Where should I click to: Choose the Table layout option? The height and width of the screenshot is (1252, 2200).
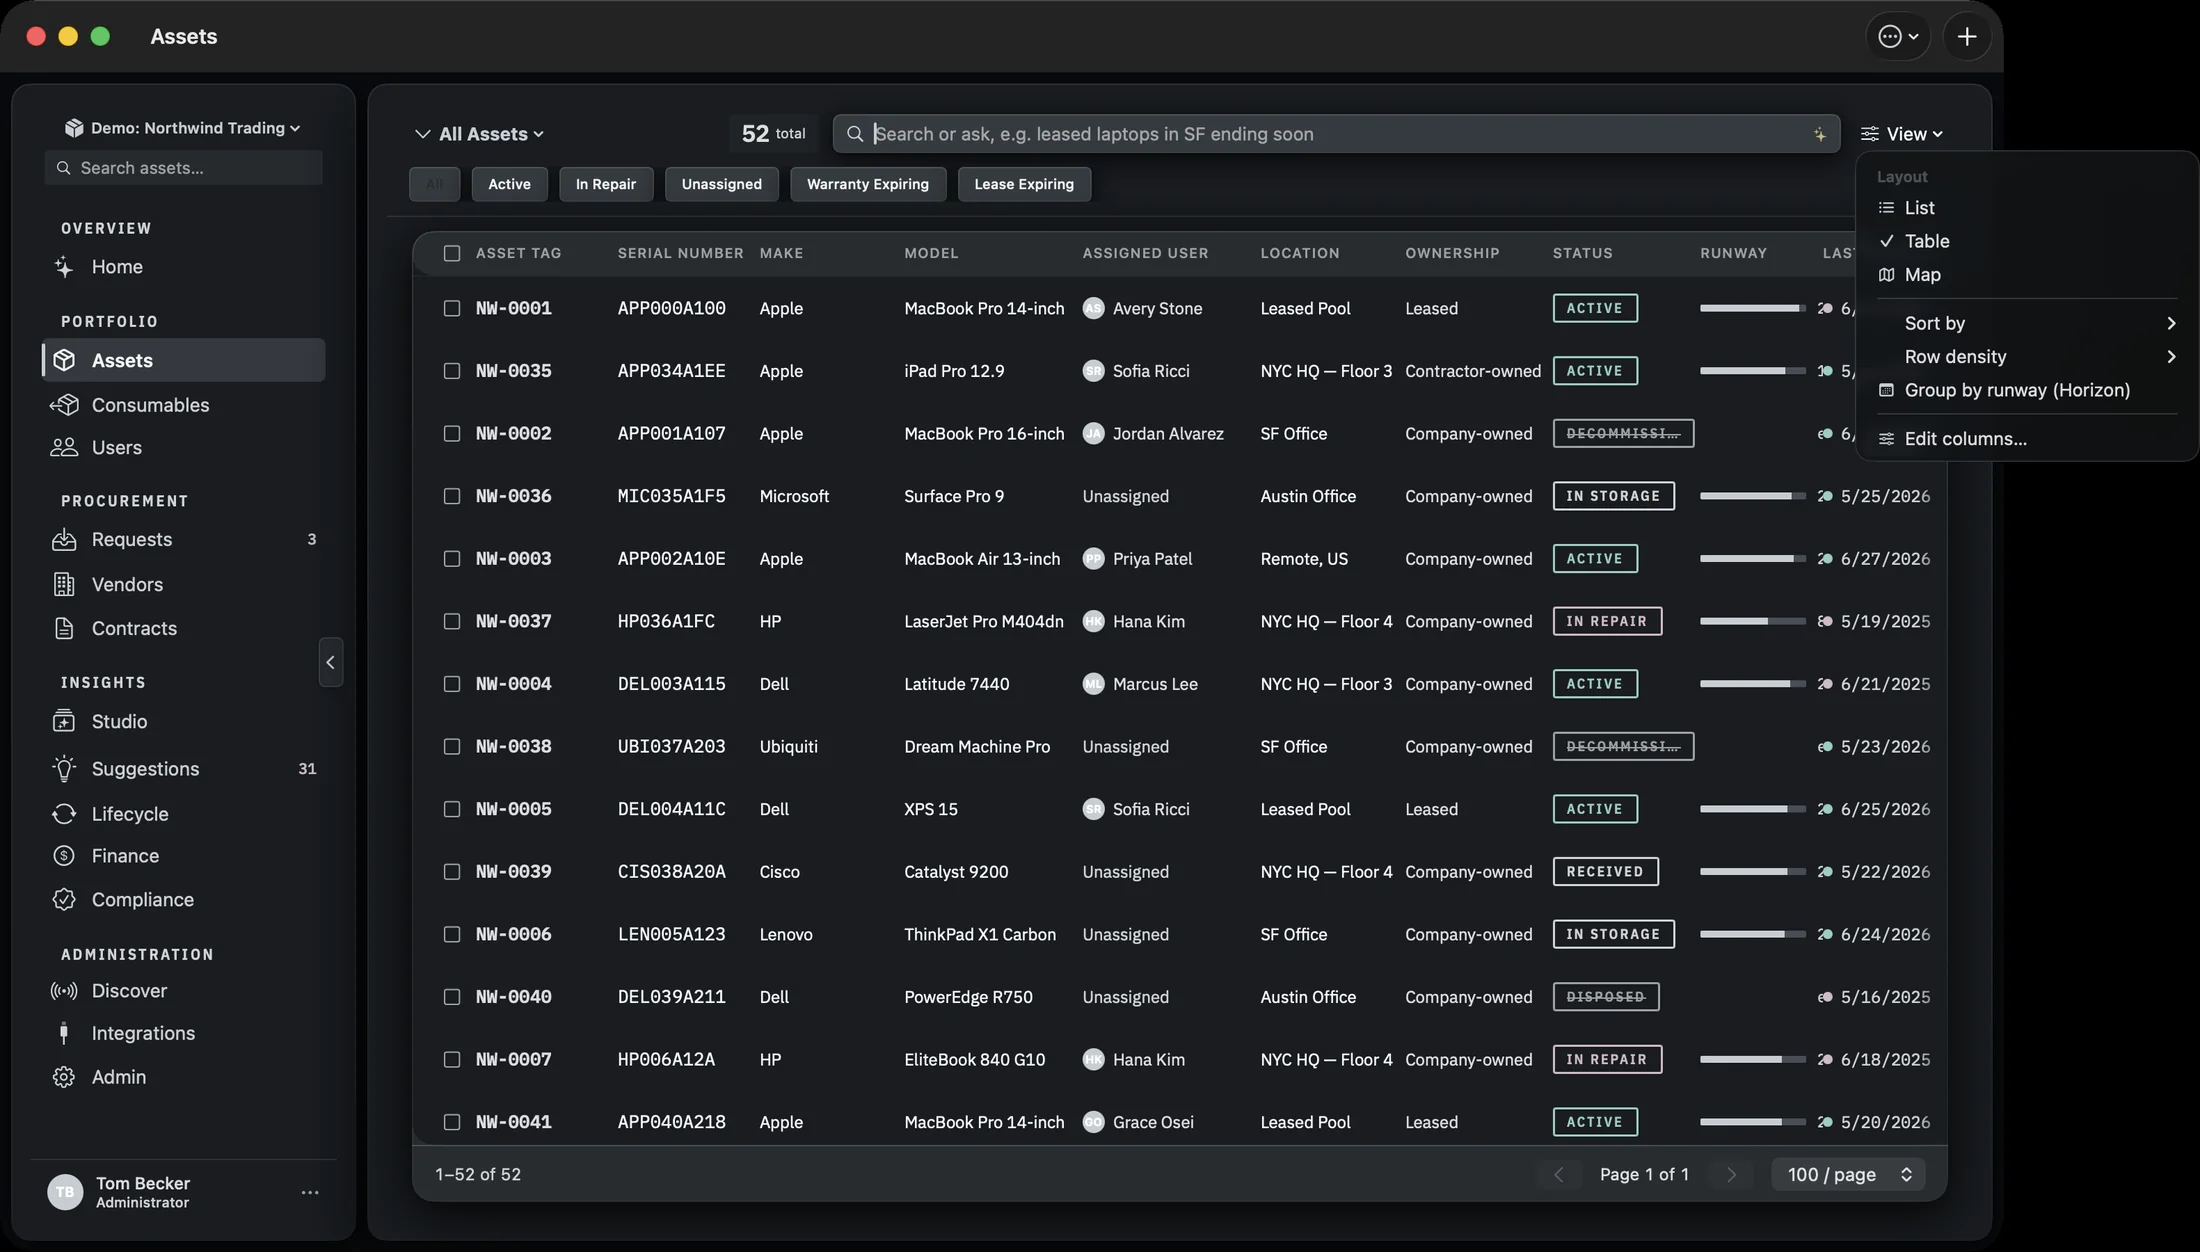click(x=2027, y=241)
